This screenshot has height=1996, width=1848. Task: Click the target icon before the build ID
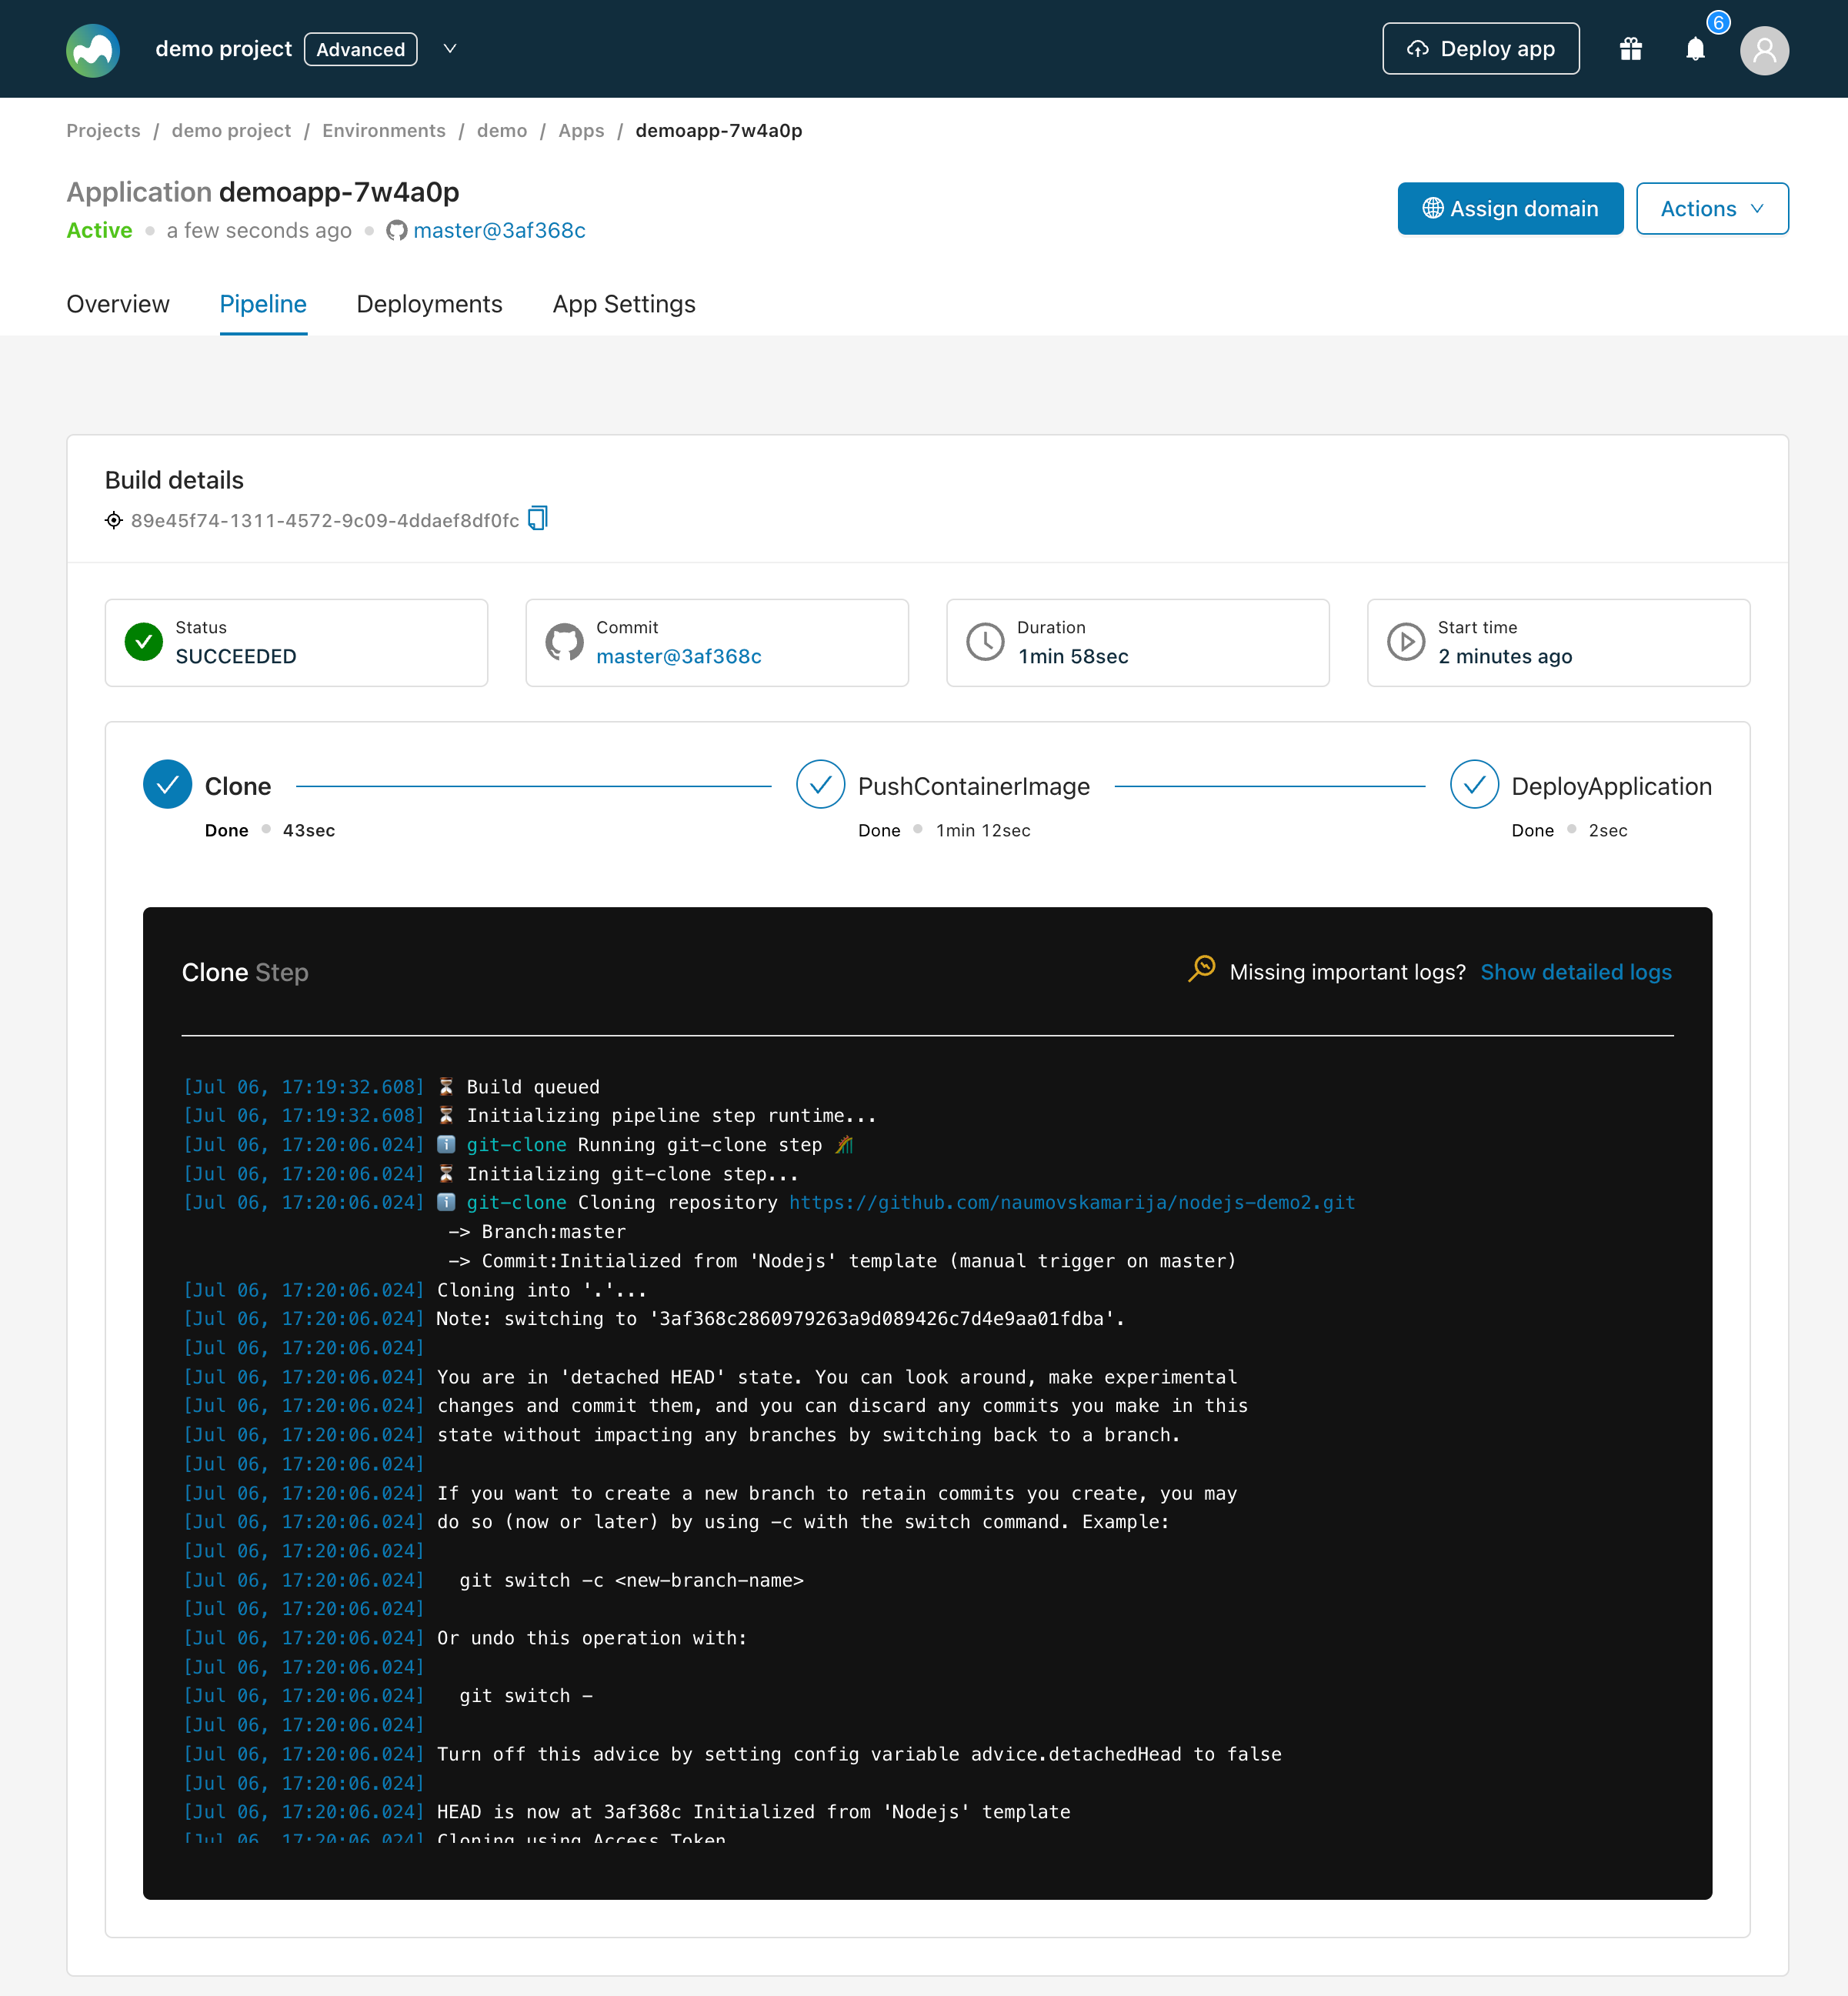point(114,520)
